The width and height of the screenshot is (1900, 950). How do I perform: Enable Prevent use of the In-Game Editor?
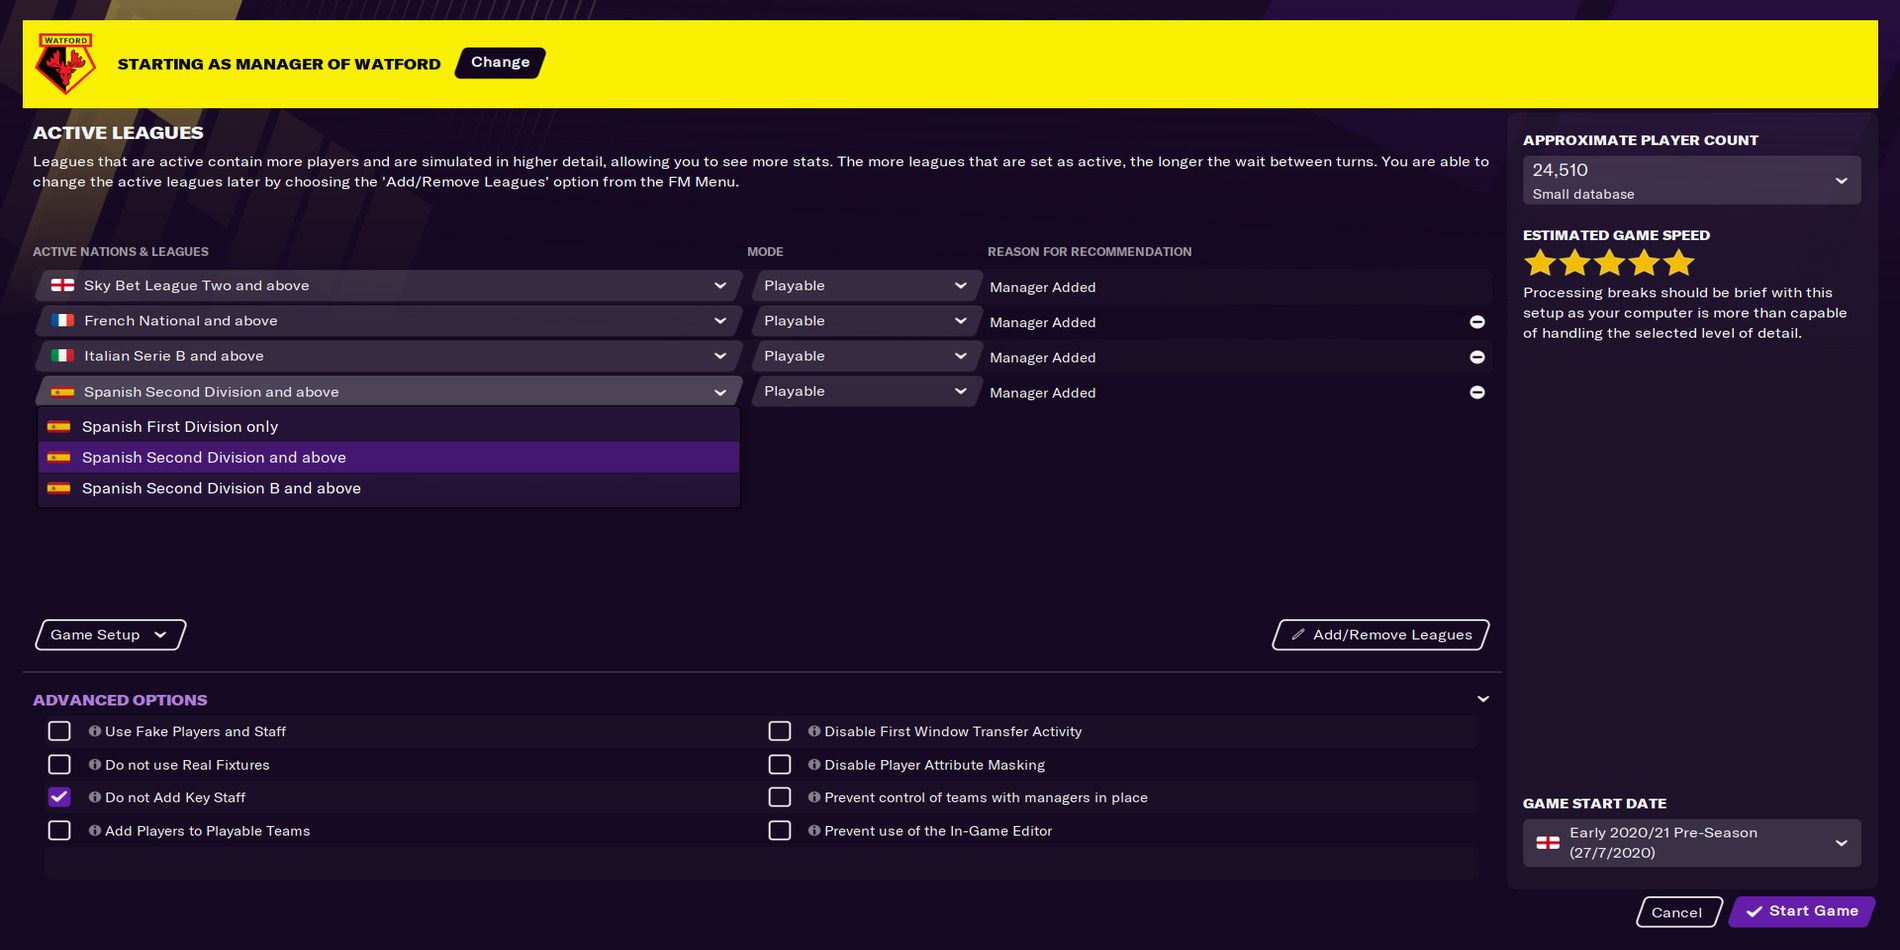pyautogui.click(x=780, y=830)
